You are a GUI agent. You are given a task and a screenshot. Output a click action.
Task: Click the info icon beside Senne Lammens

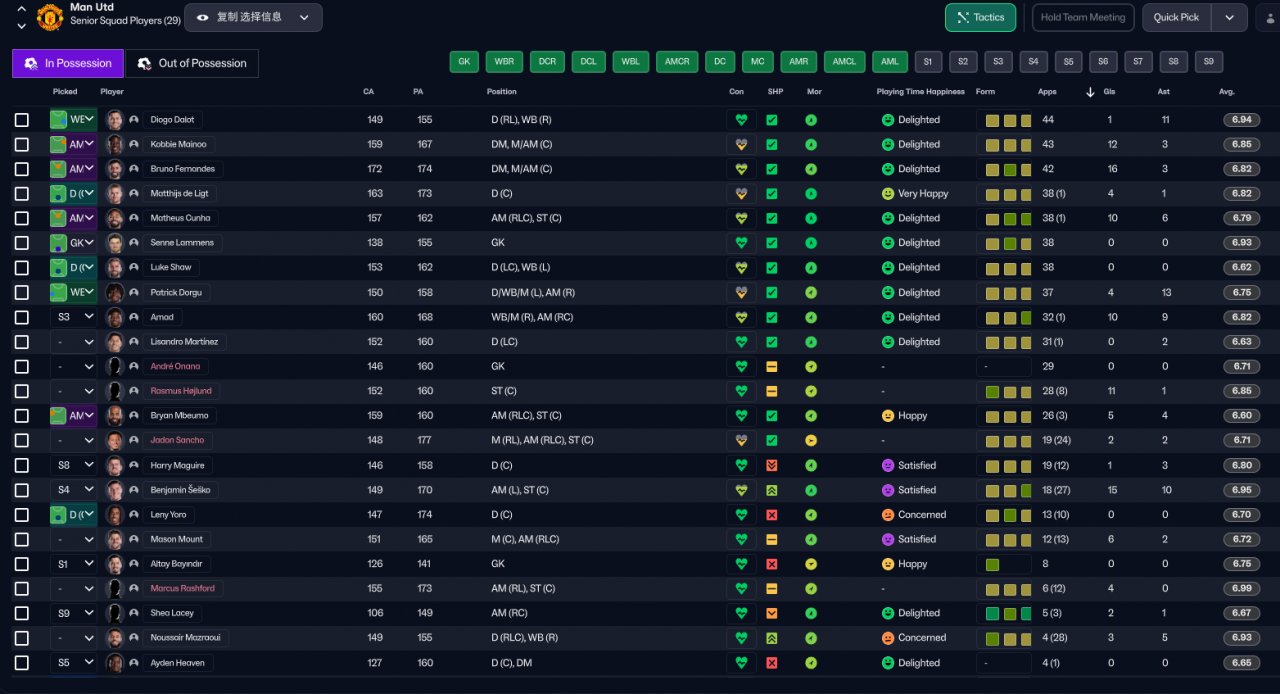click(x=134, y=243)
